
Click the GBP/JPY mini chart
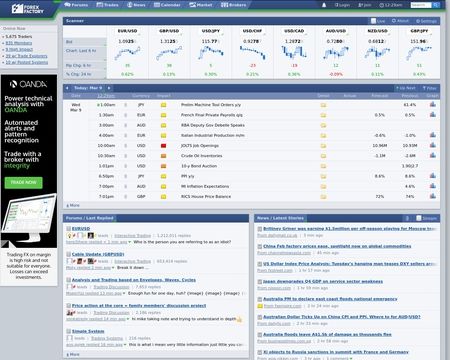419,53
